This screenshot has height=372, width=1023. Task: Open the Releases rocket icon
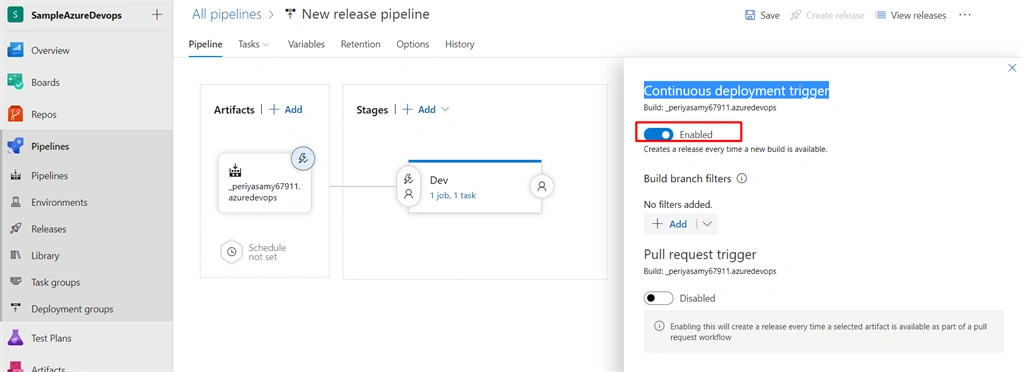16,229
